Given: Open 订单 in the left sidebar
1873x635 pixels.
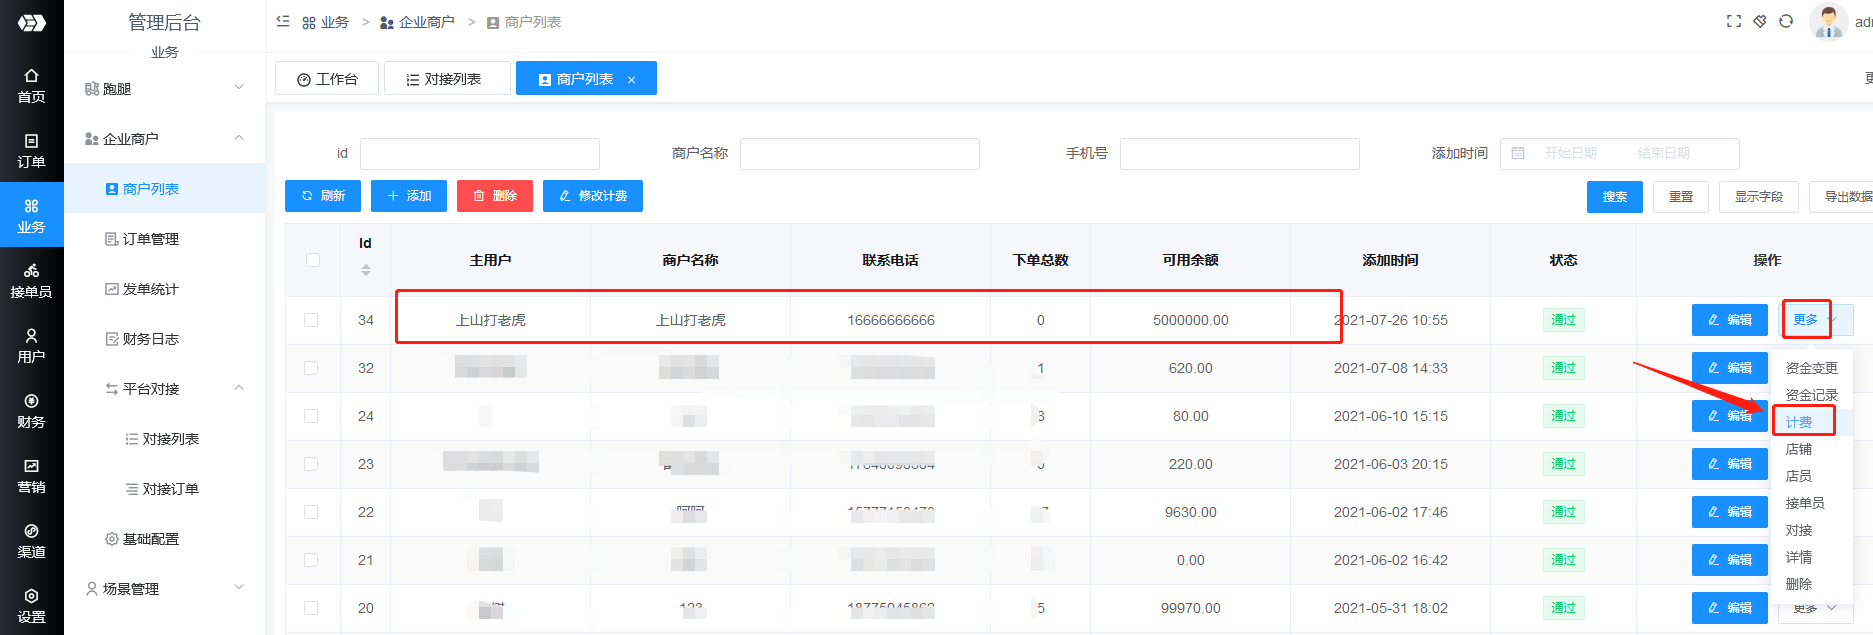Looking at the screenshot, I should point(31,151).
